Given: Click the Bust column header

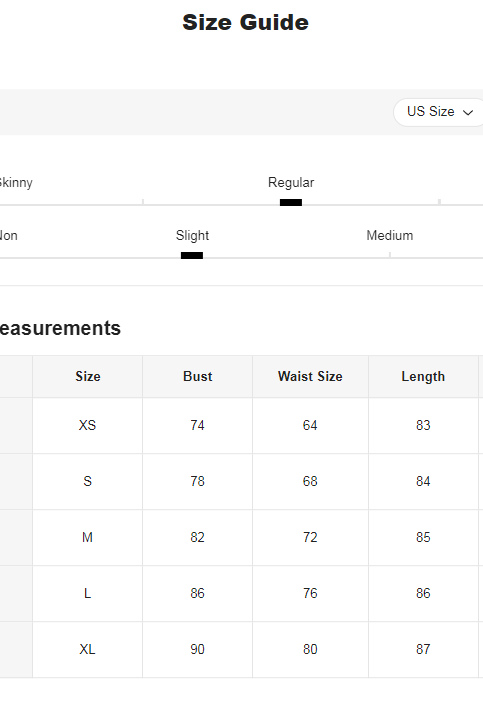Looking at the screenshot, I should tap(197, 376).
